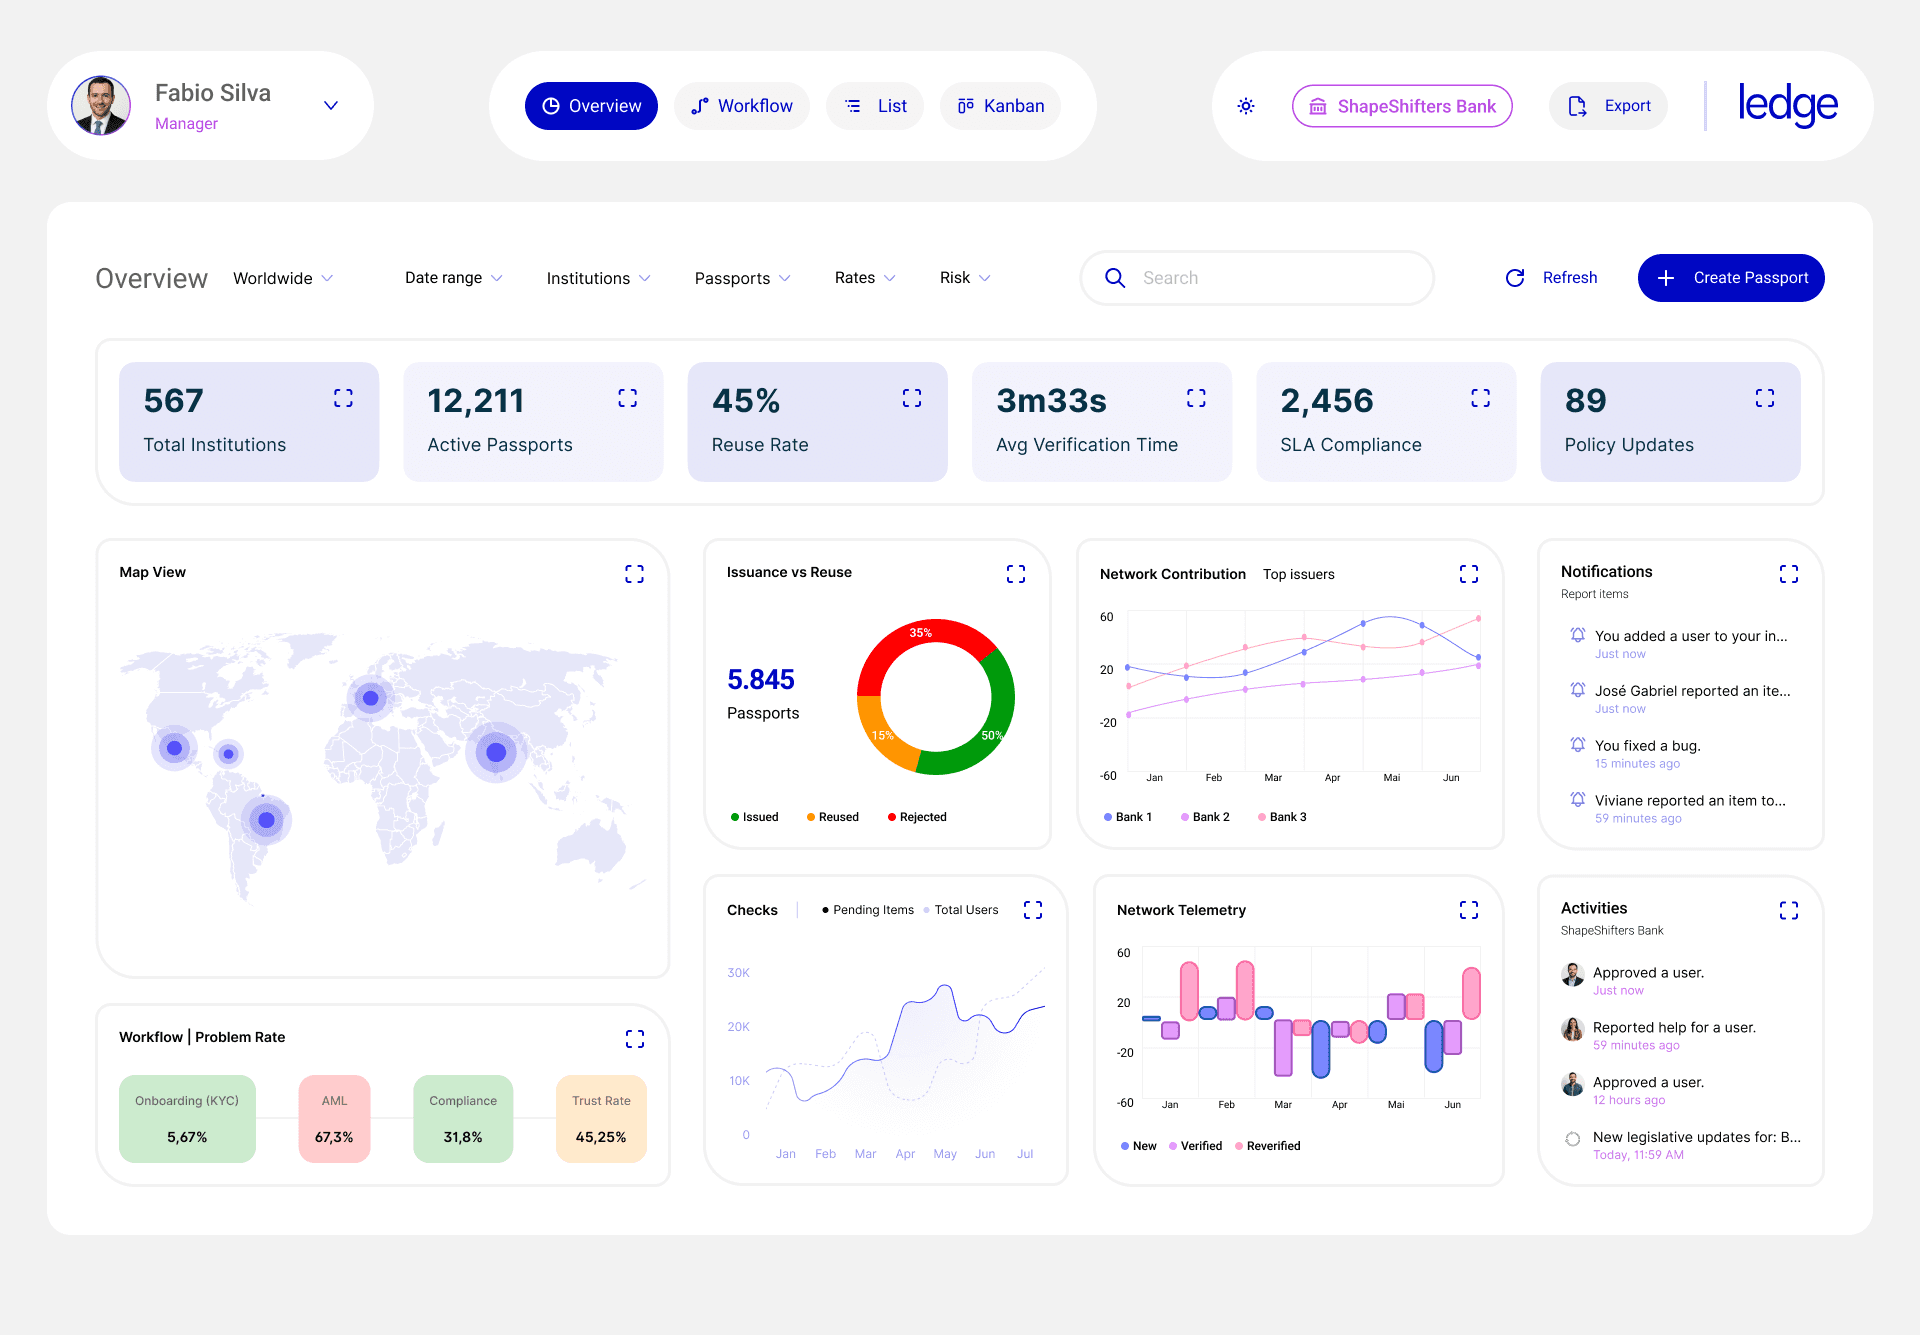Click the Refresh button

(1551, 278)
